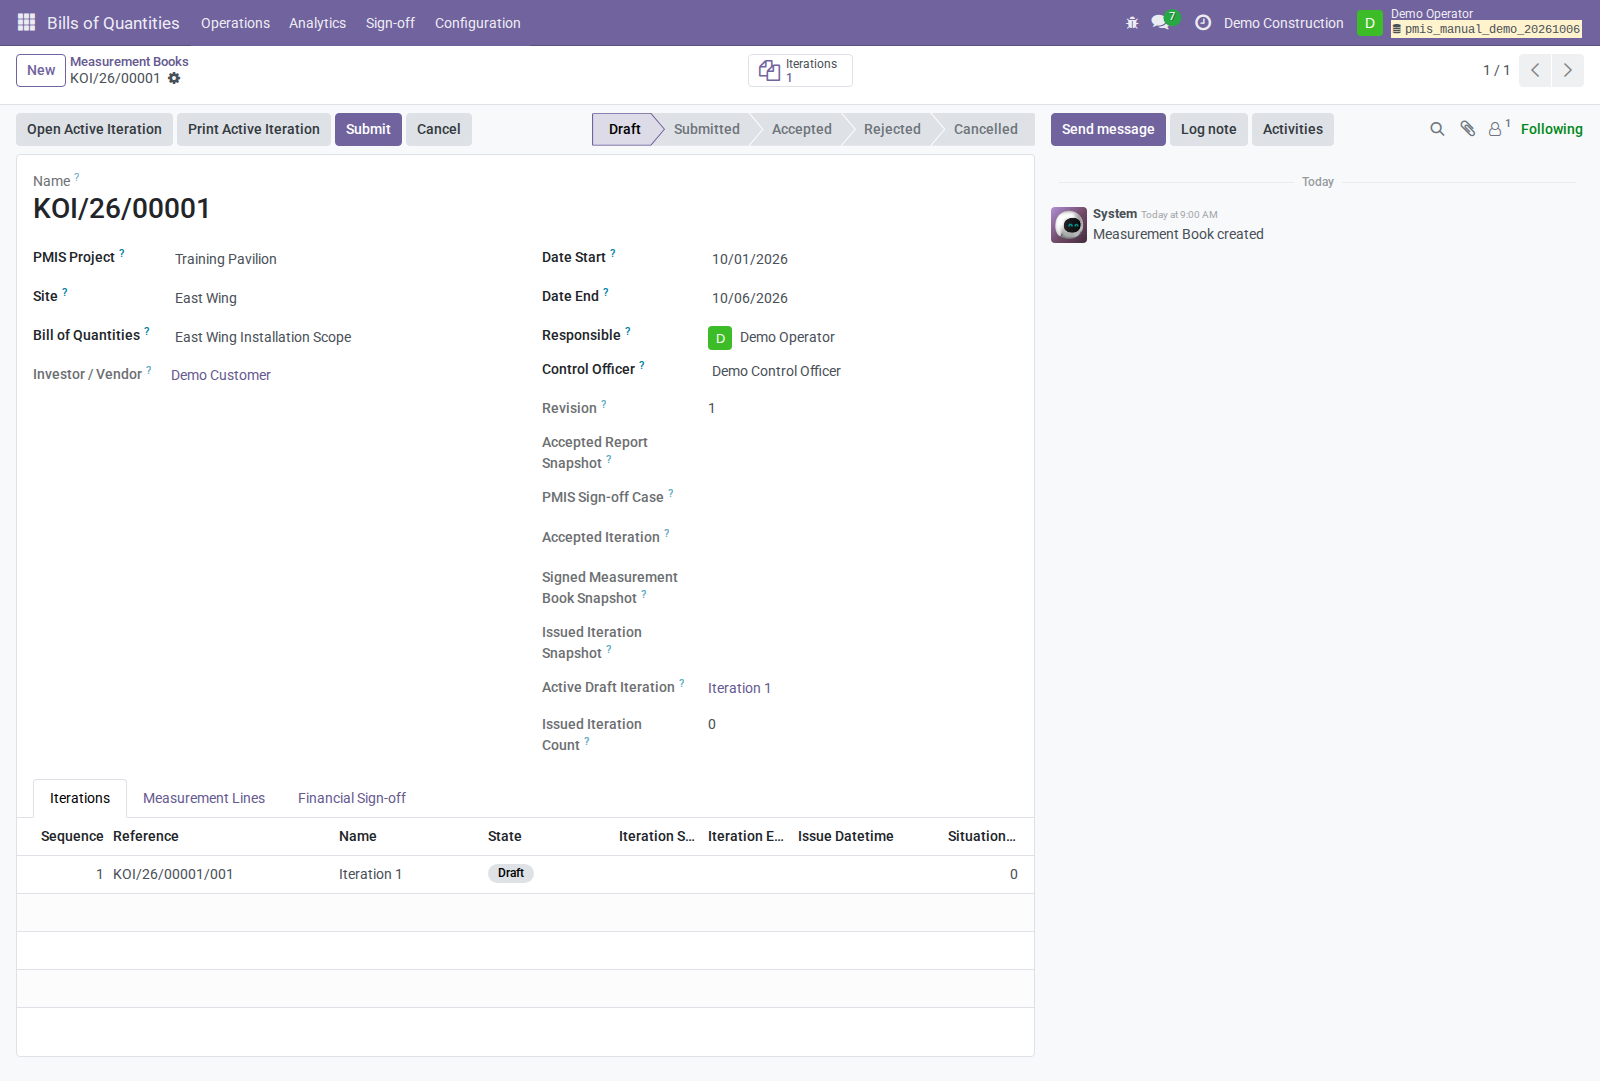Select the Iterations tab

pos(80,798)
